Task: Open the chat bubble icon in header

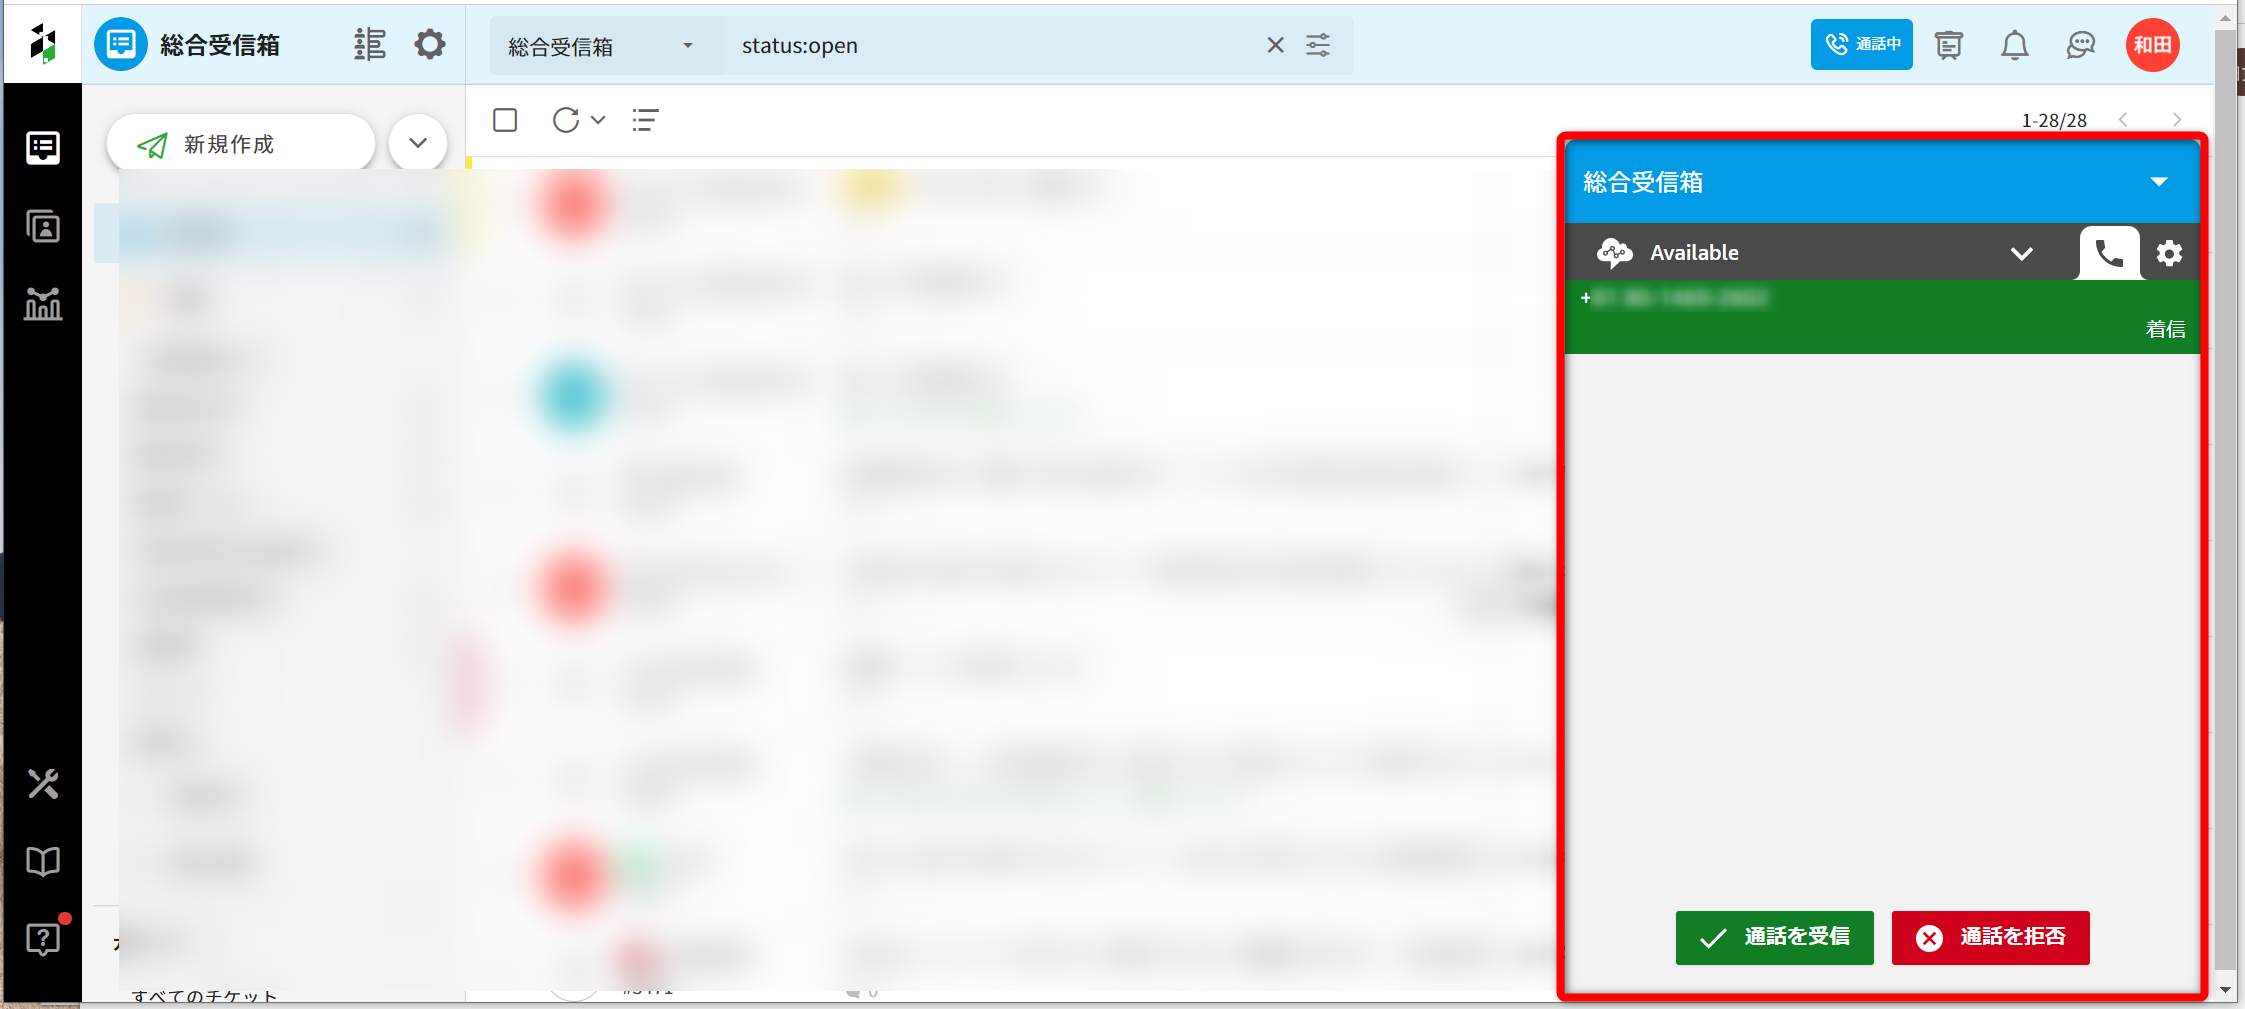Action: [x=2080, y=45]
